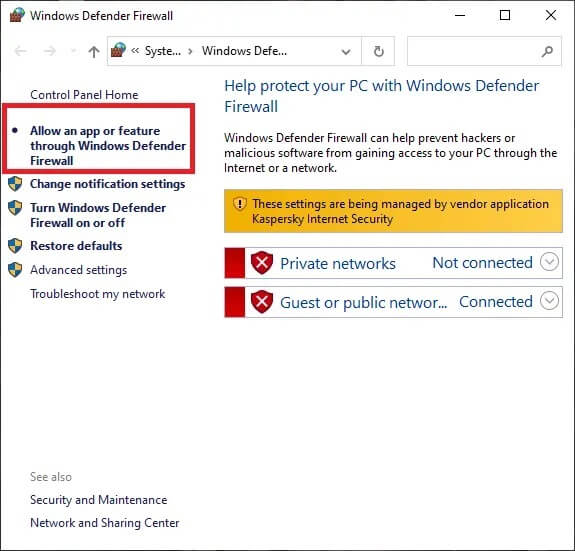
Task: Go up one level with Up arrow
Action: tap(94, 51)
